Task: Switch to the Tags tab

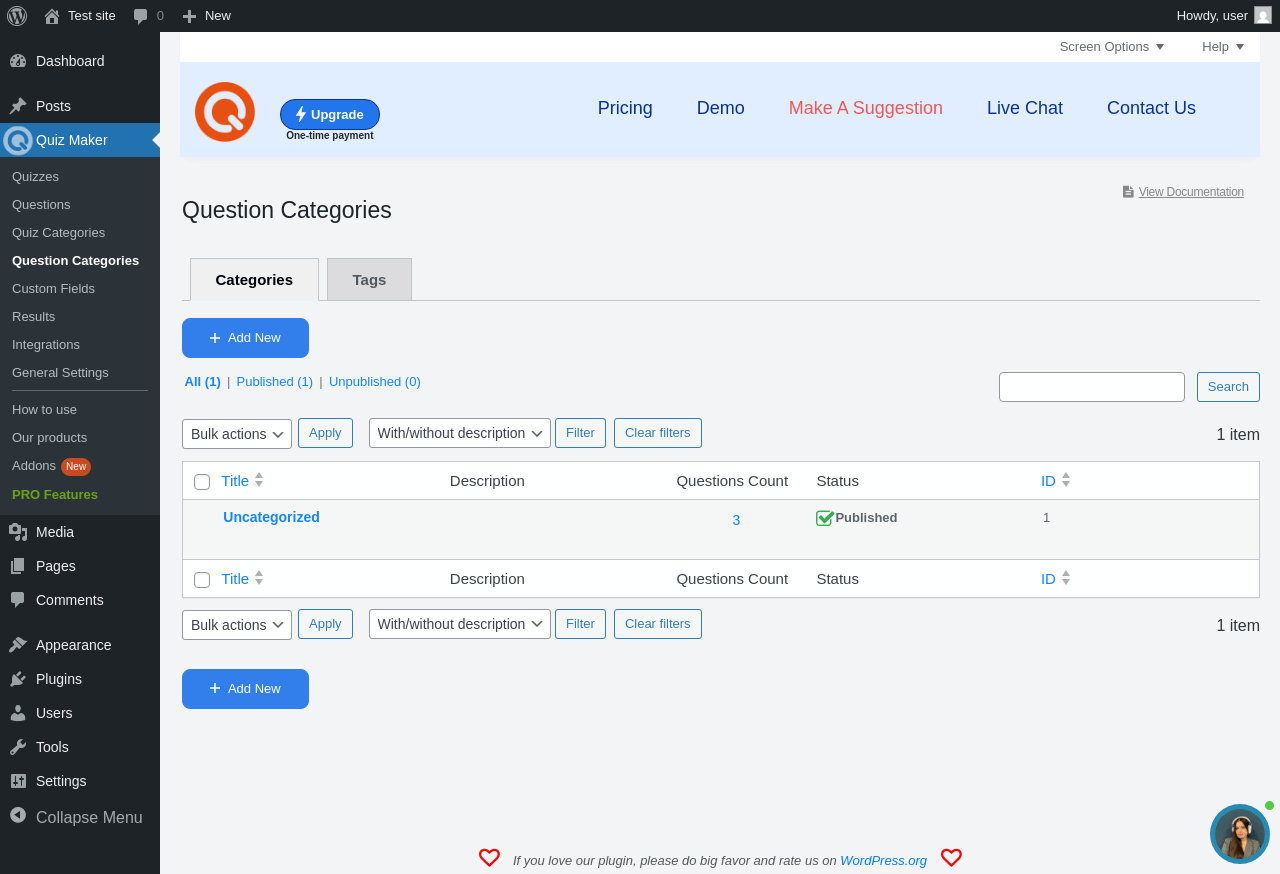Action: pos(369,280)
